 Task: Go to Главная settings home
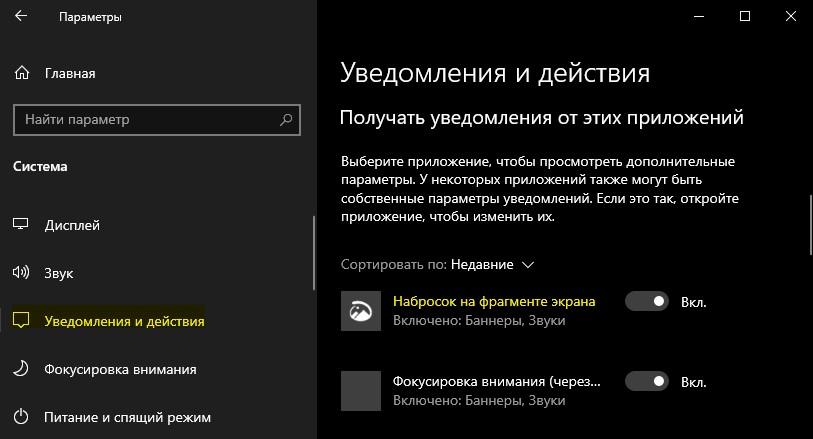point(70,74)
